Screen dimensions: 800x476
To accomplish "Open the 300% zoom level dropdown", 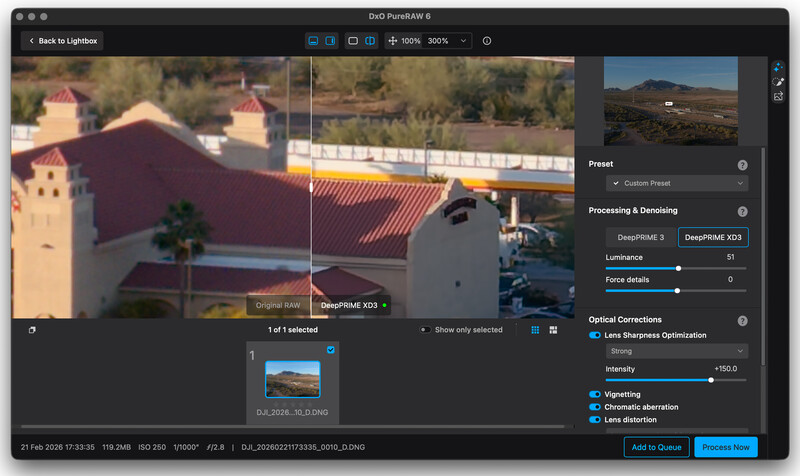I will [x=447, y=41].
